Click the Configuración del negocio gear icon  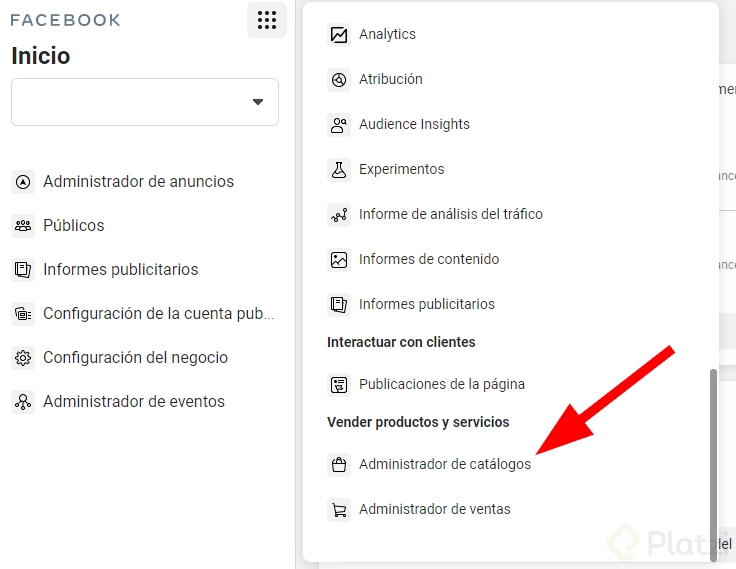coord(23,358)
